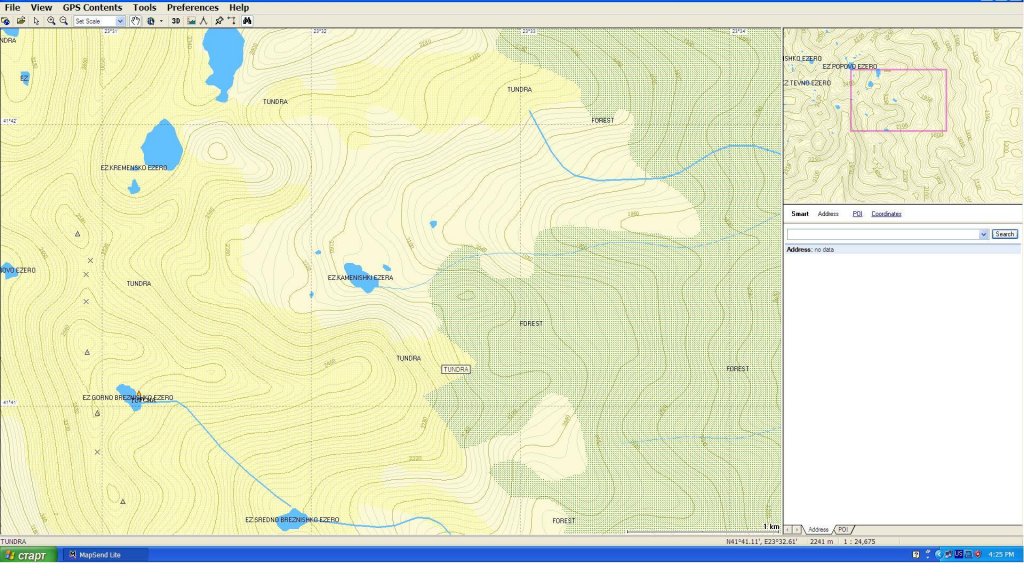The height and width of the screenshot is (576, 1024).
Task: Click the open folder toolbar icon
Action: coord(21,21)
